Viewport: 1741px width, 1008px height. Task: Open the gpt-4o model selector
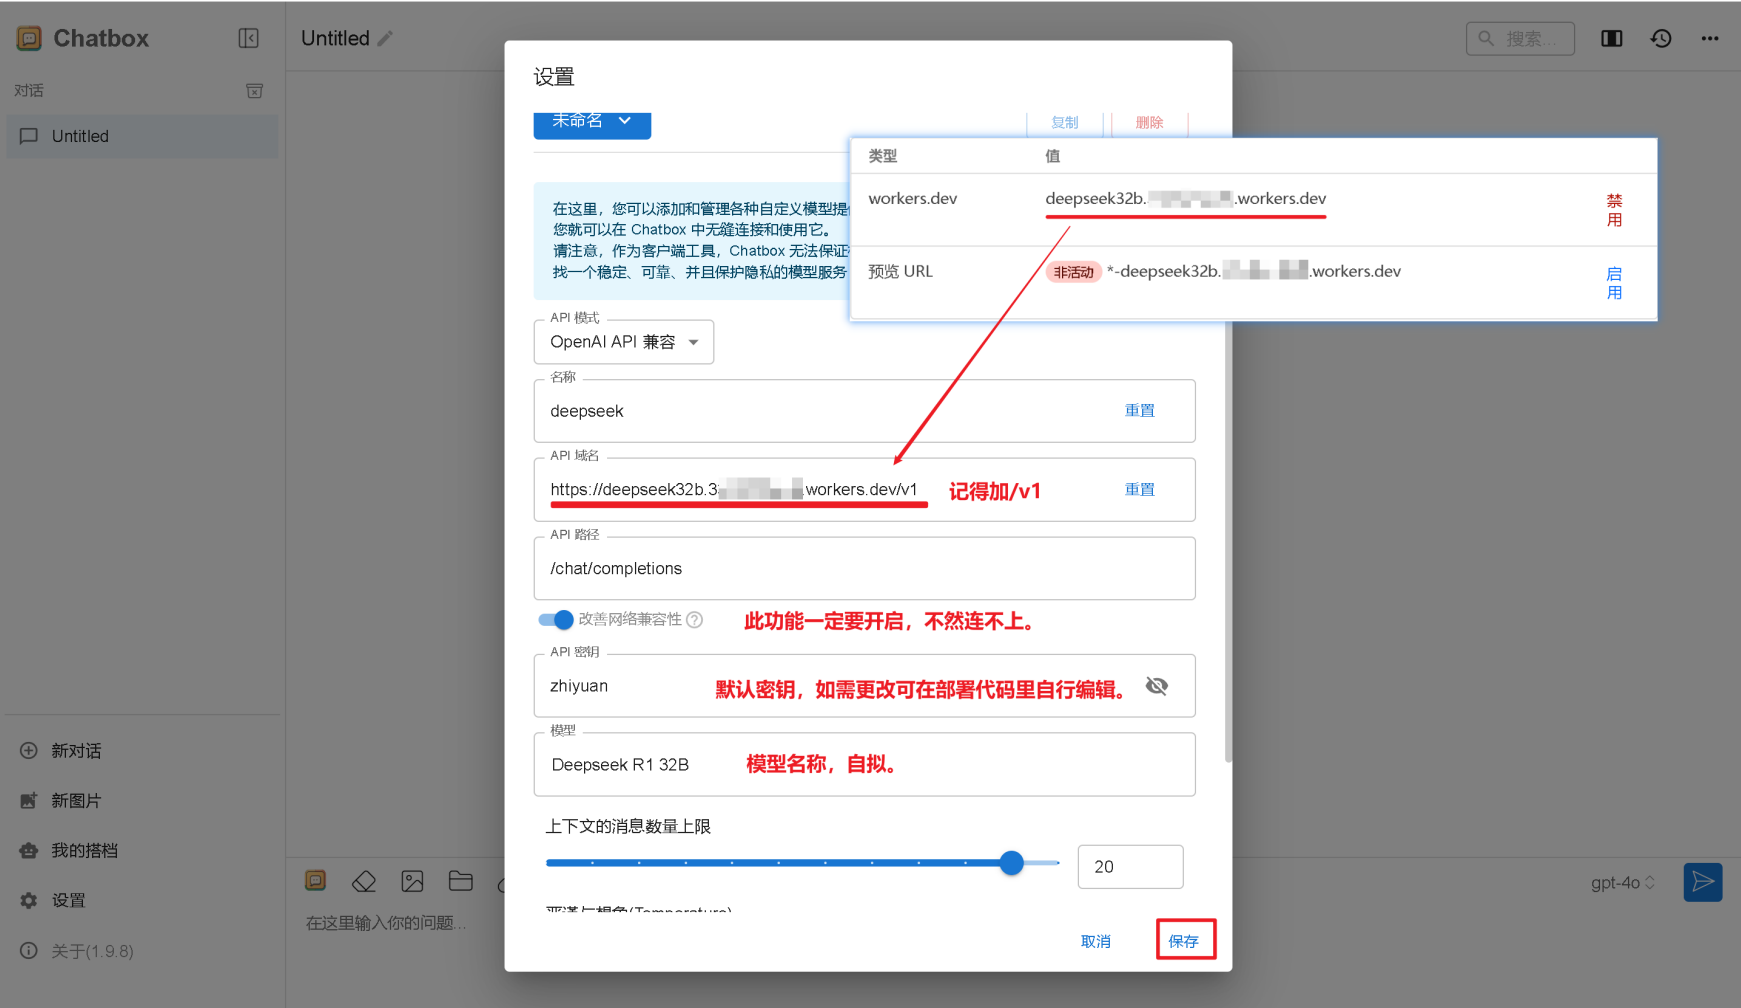pos(1622,883)
